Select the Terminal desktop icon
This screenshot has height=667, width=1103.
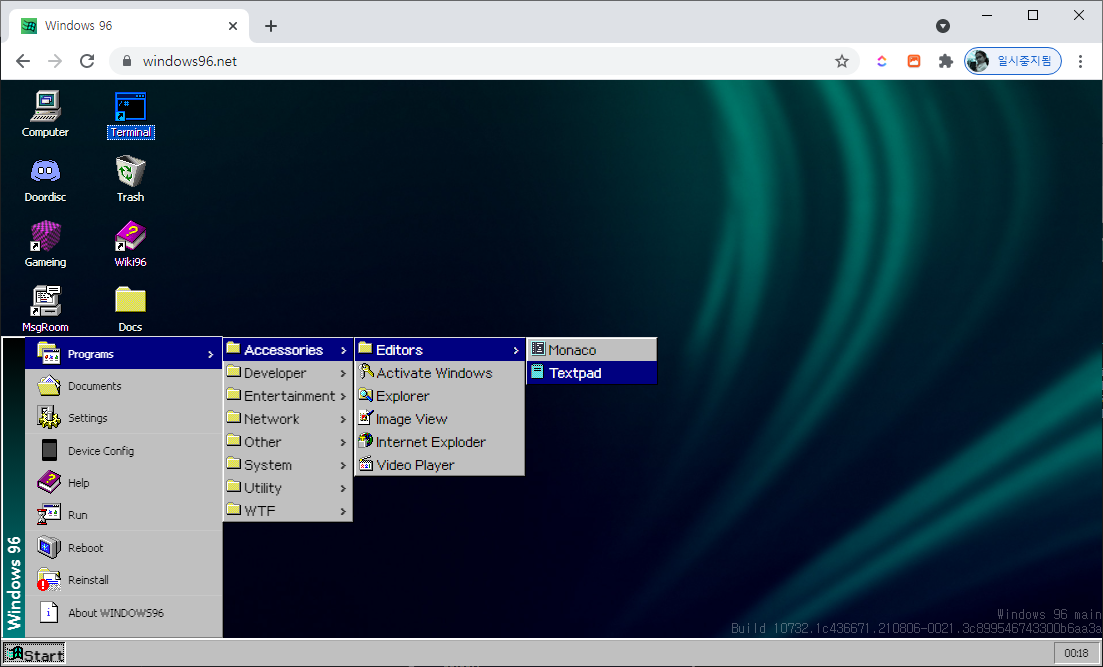tap(130, 115)
